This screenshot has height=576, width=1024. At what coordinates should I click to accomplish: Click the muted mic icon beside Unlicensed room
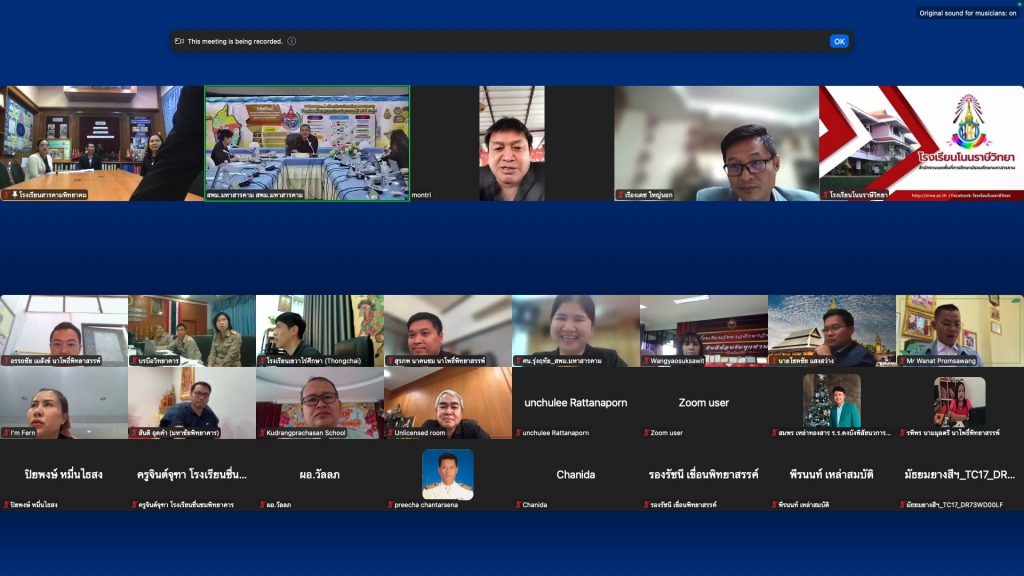(x=390, y=433)
